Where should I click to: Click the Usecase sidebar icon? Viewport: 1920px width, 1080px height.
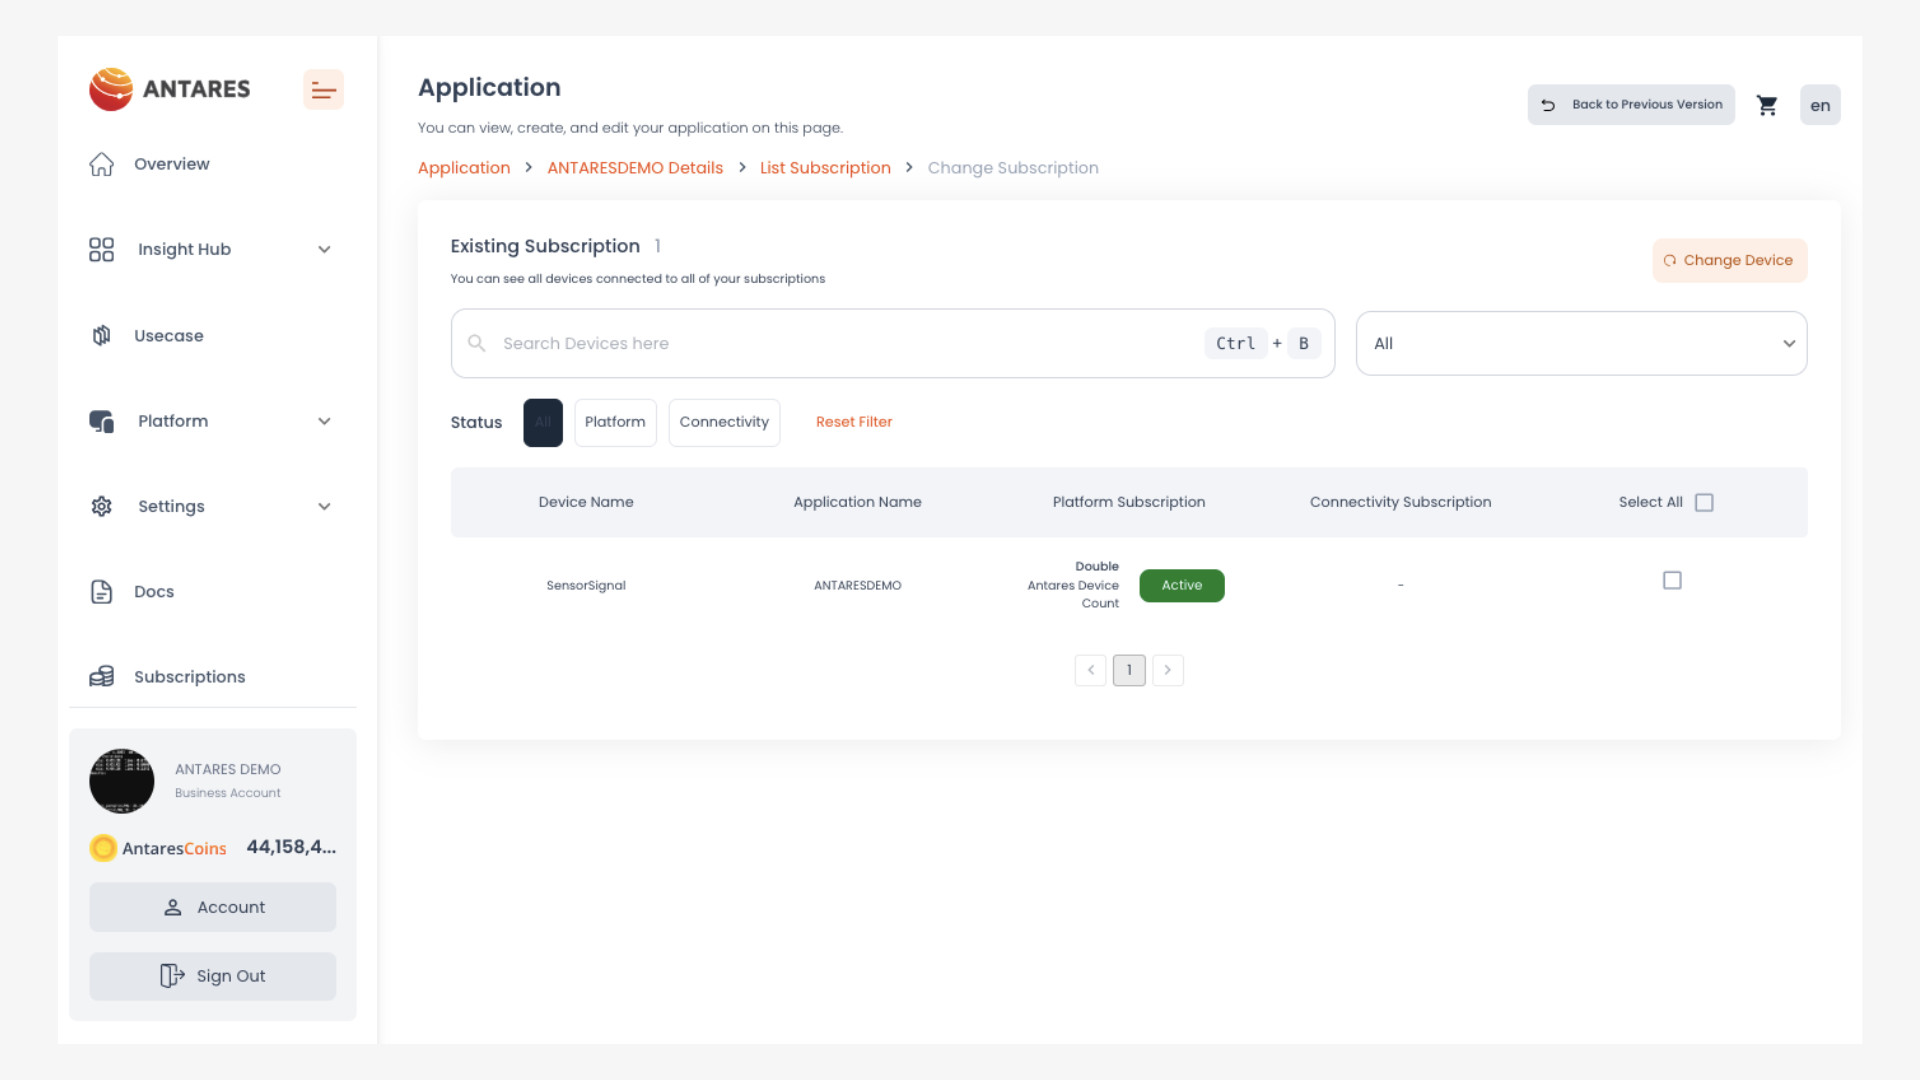click(101, 336)
